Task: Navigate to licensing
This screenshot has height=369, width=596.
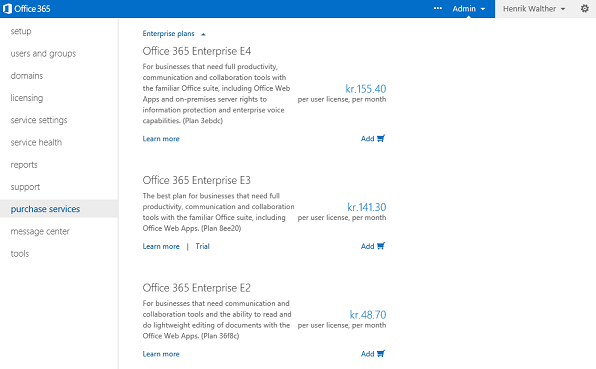Action: [x=27, y=98]
